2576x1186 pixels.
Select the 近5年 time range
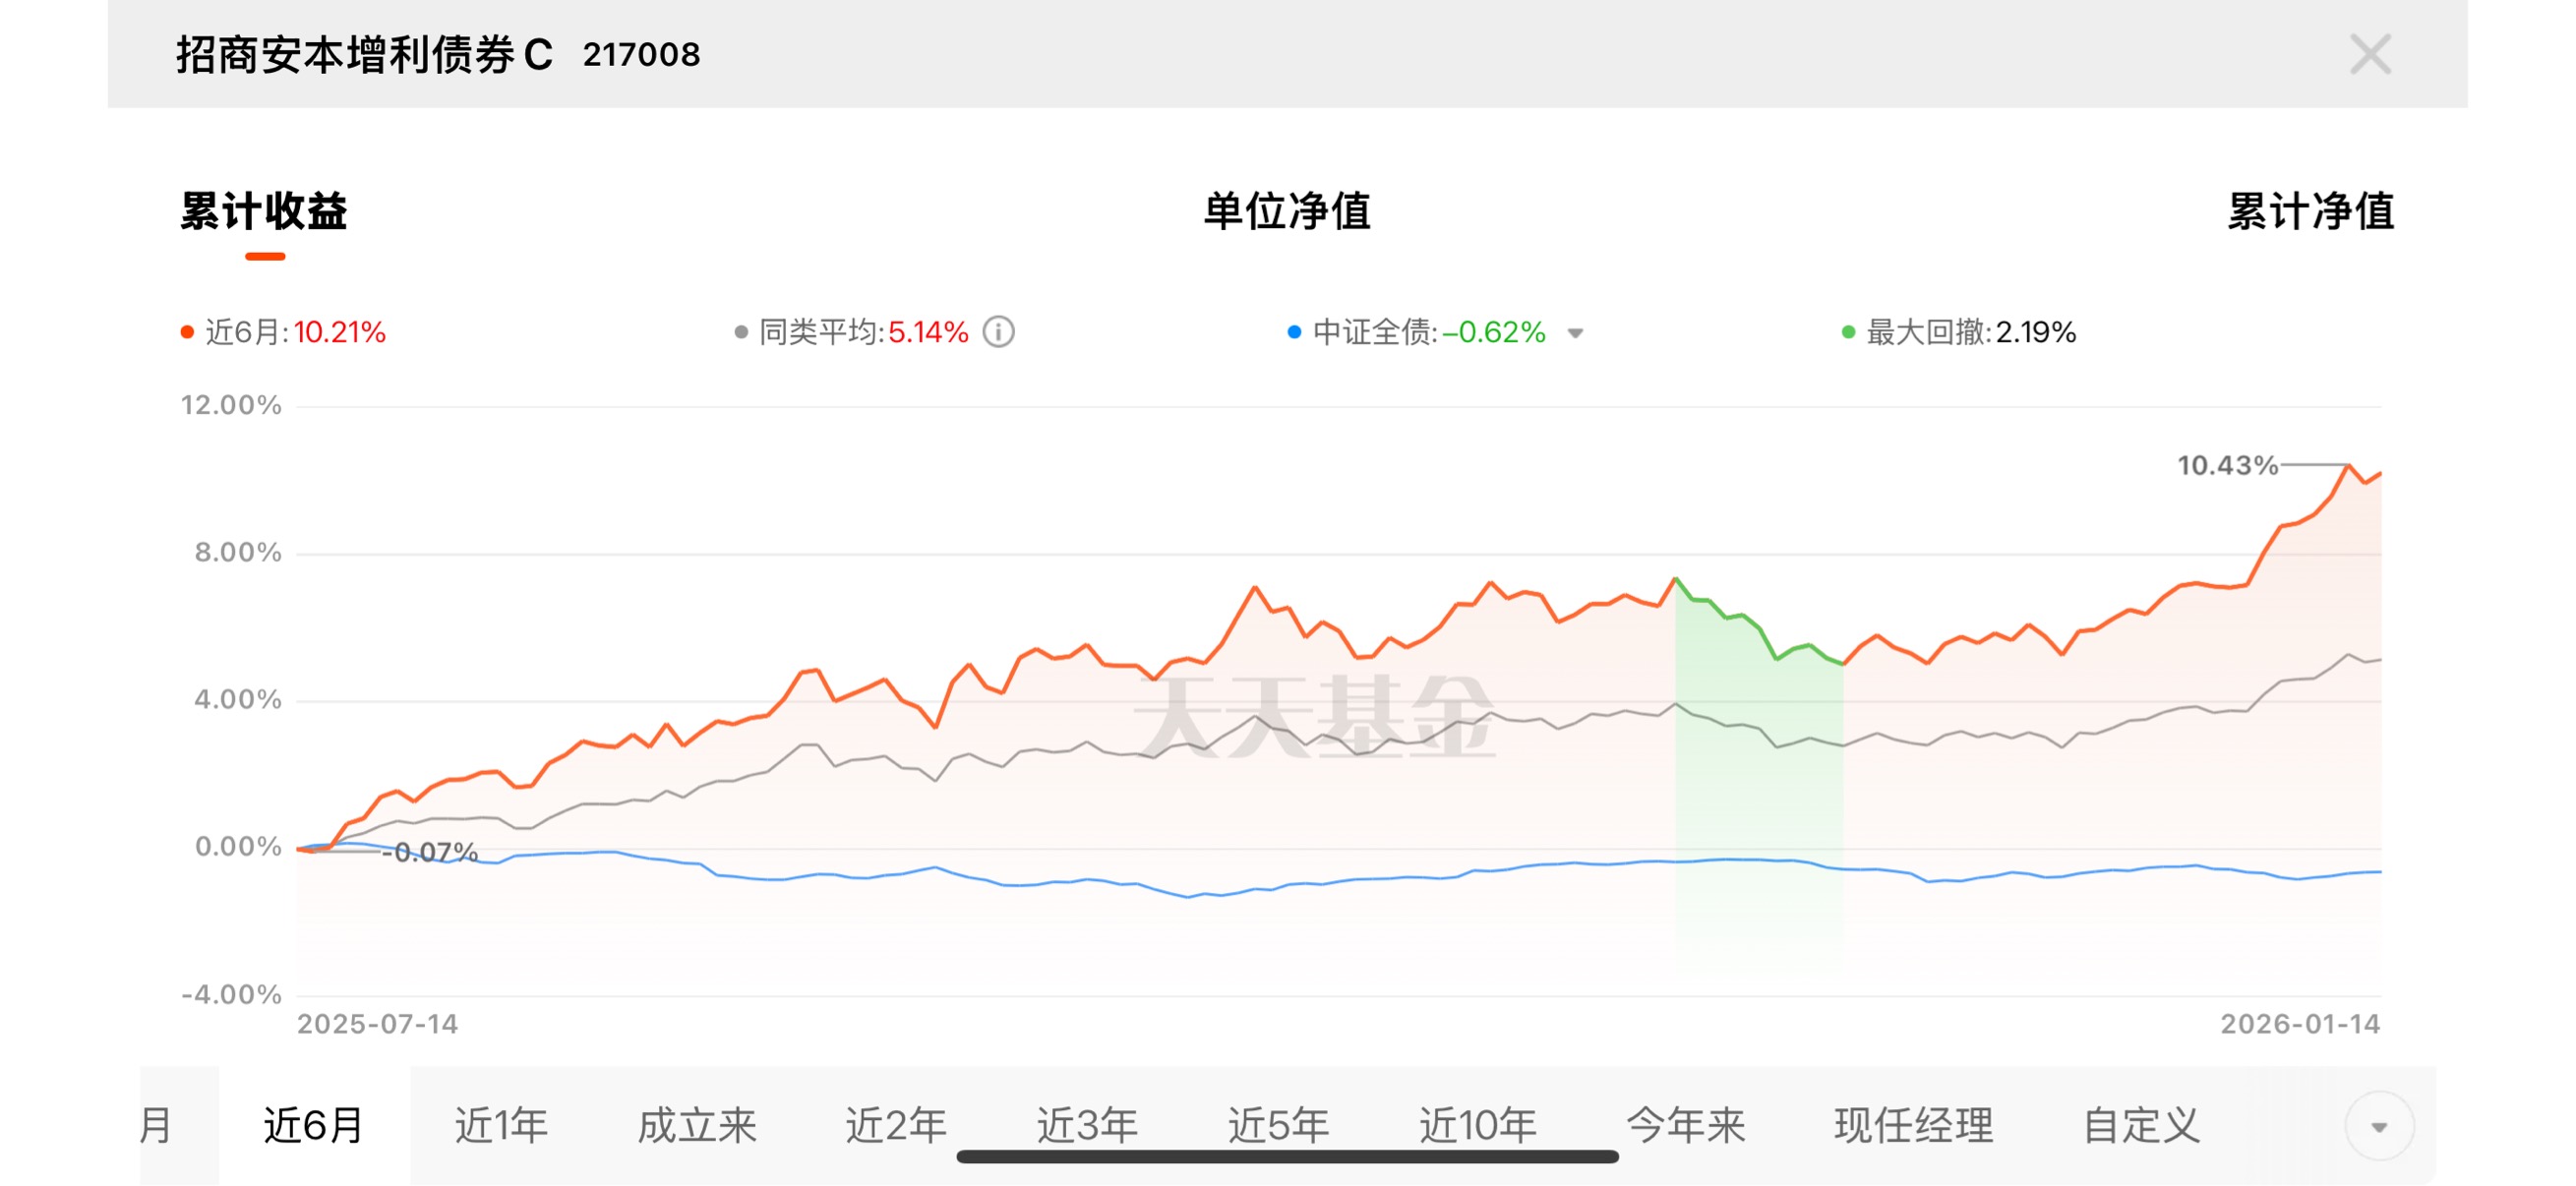click(x=1278, y=1126)
